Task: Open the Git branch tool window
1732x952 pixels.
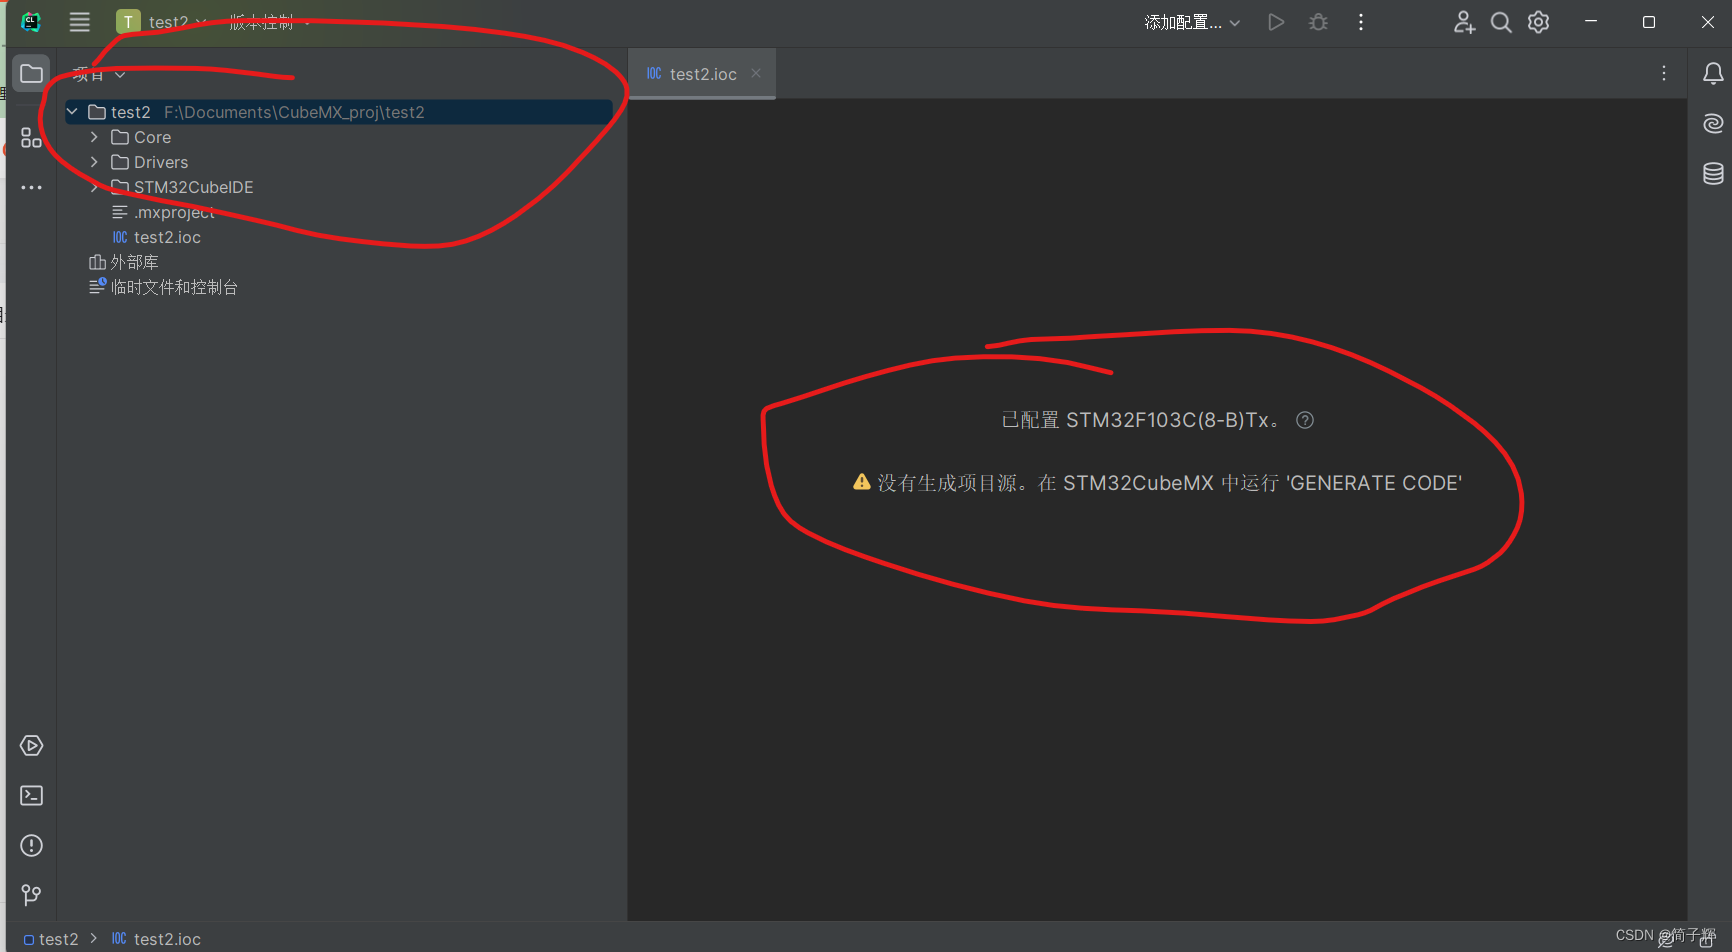Action: [x=31, y=895]
